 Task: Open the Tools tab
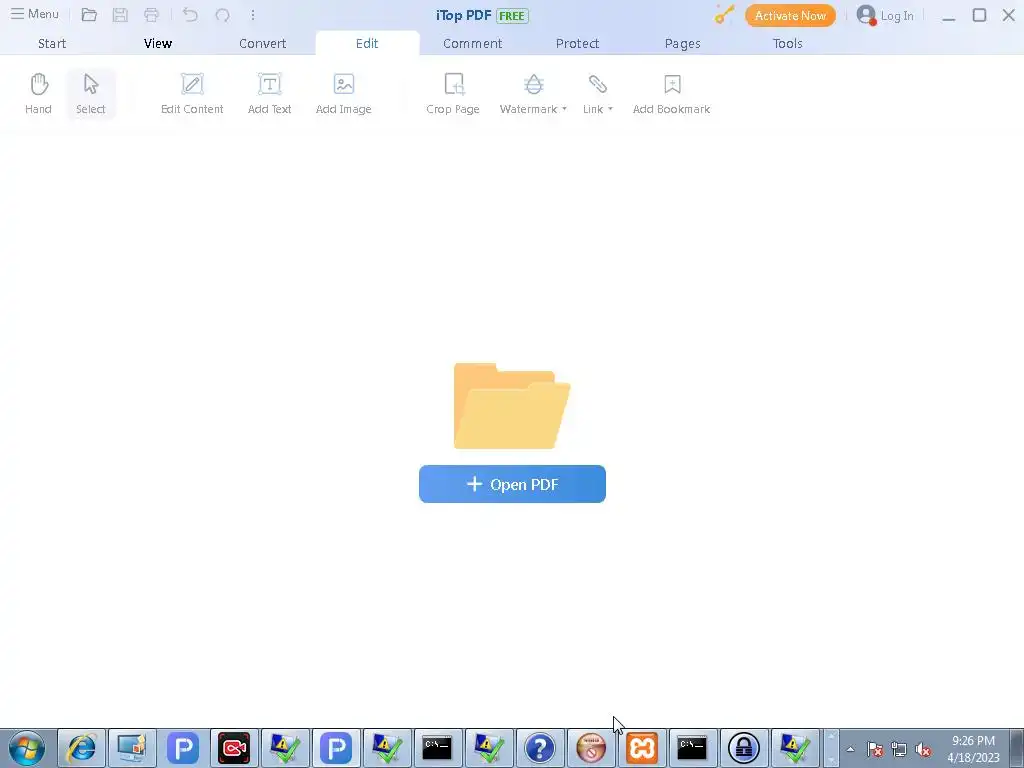[x=788, y=43]
